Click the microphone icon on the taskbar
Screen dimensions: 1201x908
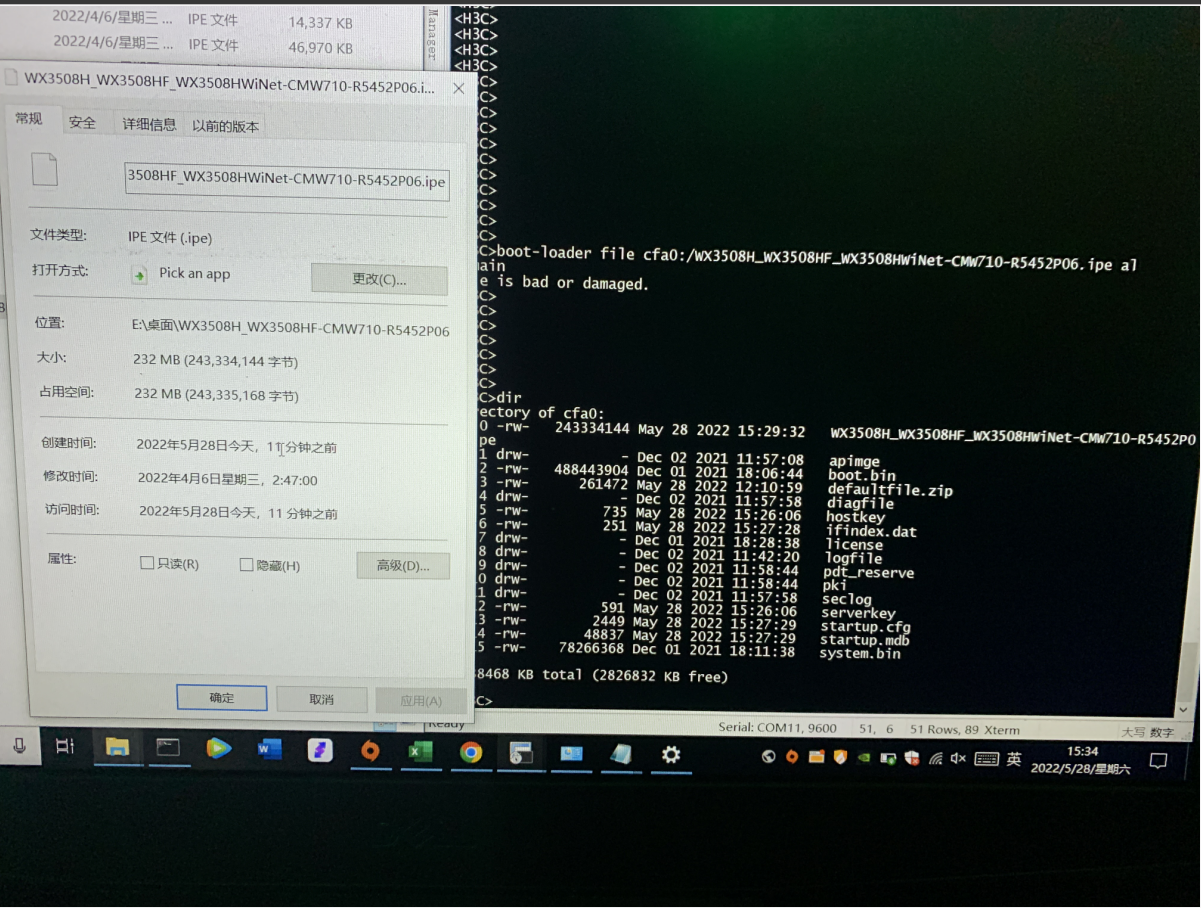(18, 746)
